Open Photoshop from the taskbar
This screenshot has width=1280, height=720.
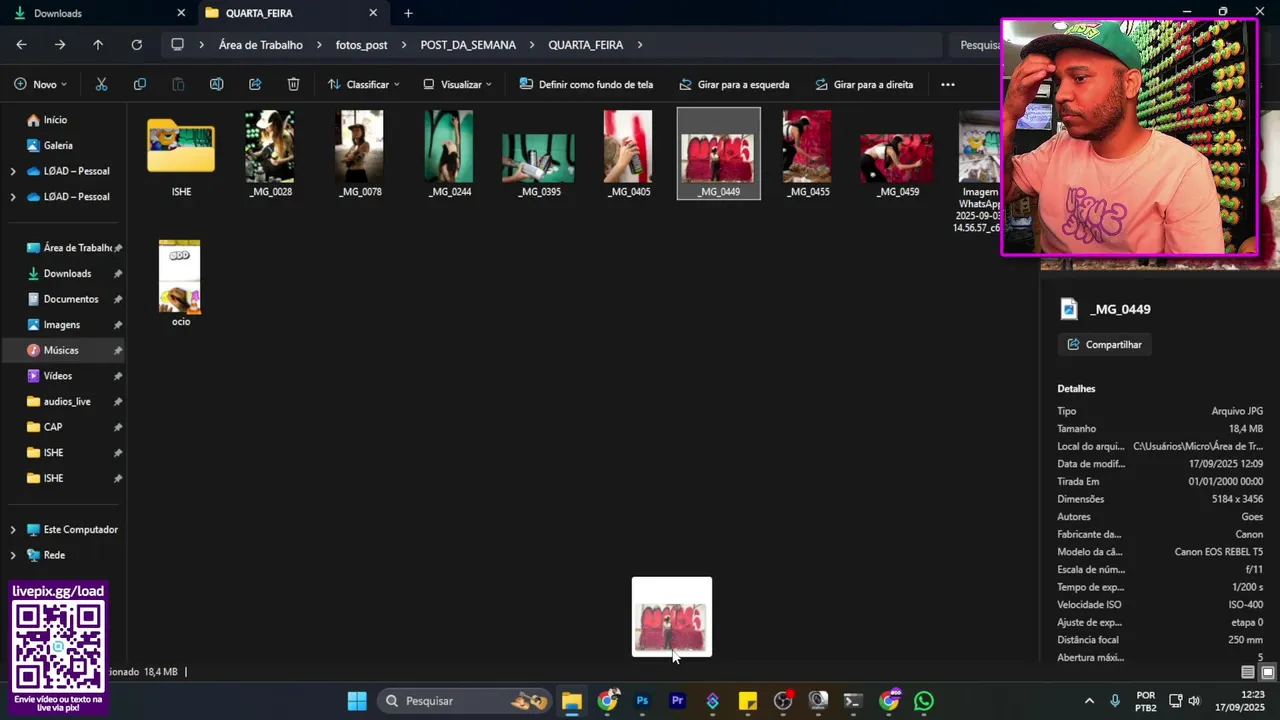pyautogui.click(x=642, y=701)
